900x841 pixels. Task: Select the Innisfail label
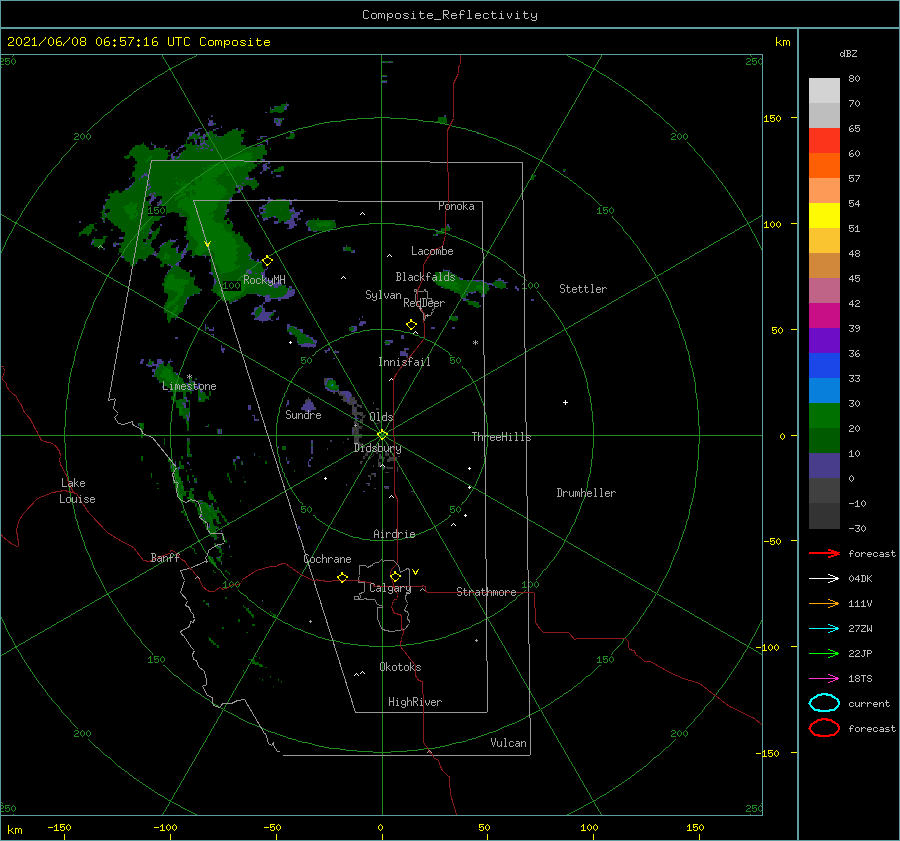tap(404, 362)
